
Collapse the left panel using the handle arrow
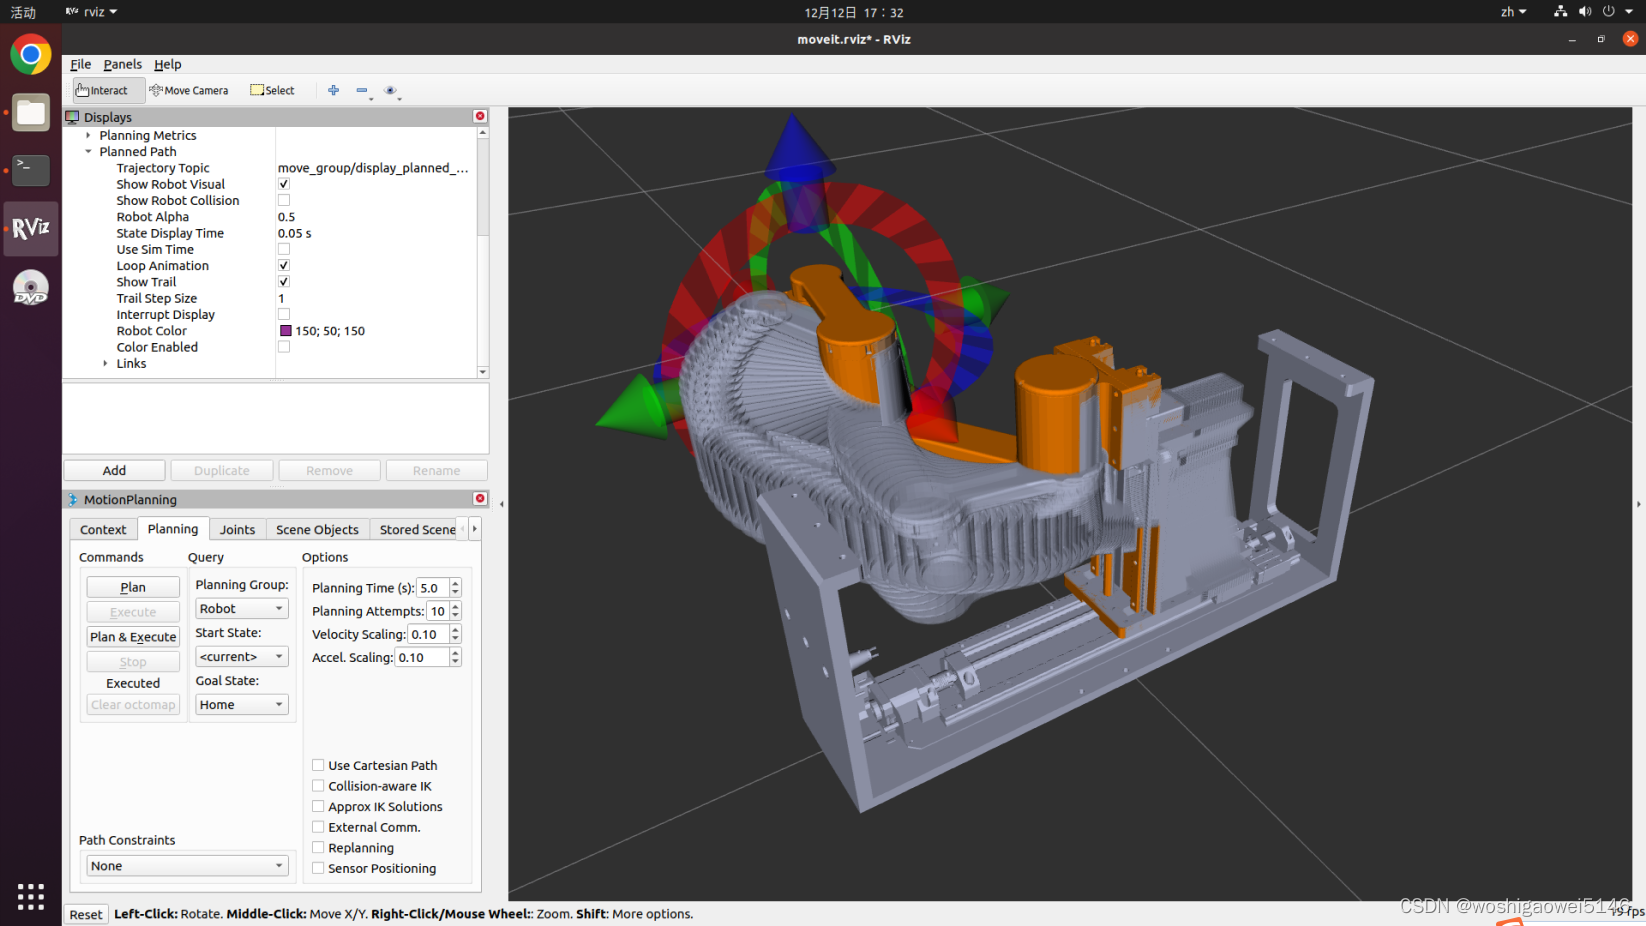[501, 504]
